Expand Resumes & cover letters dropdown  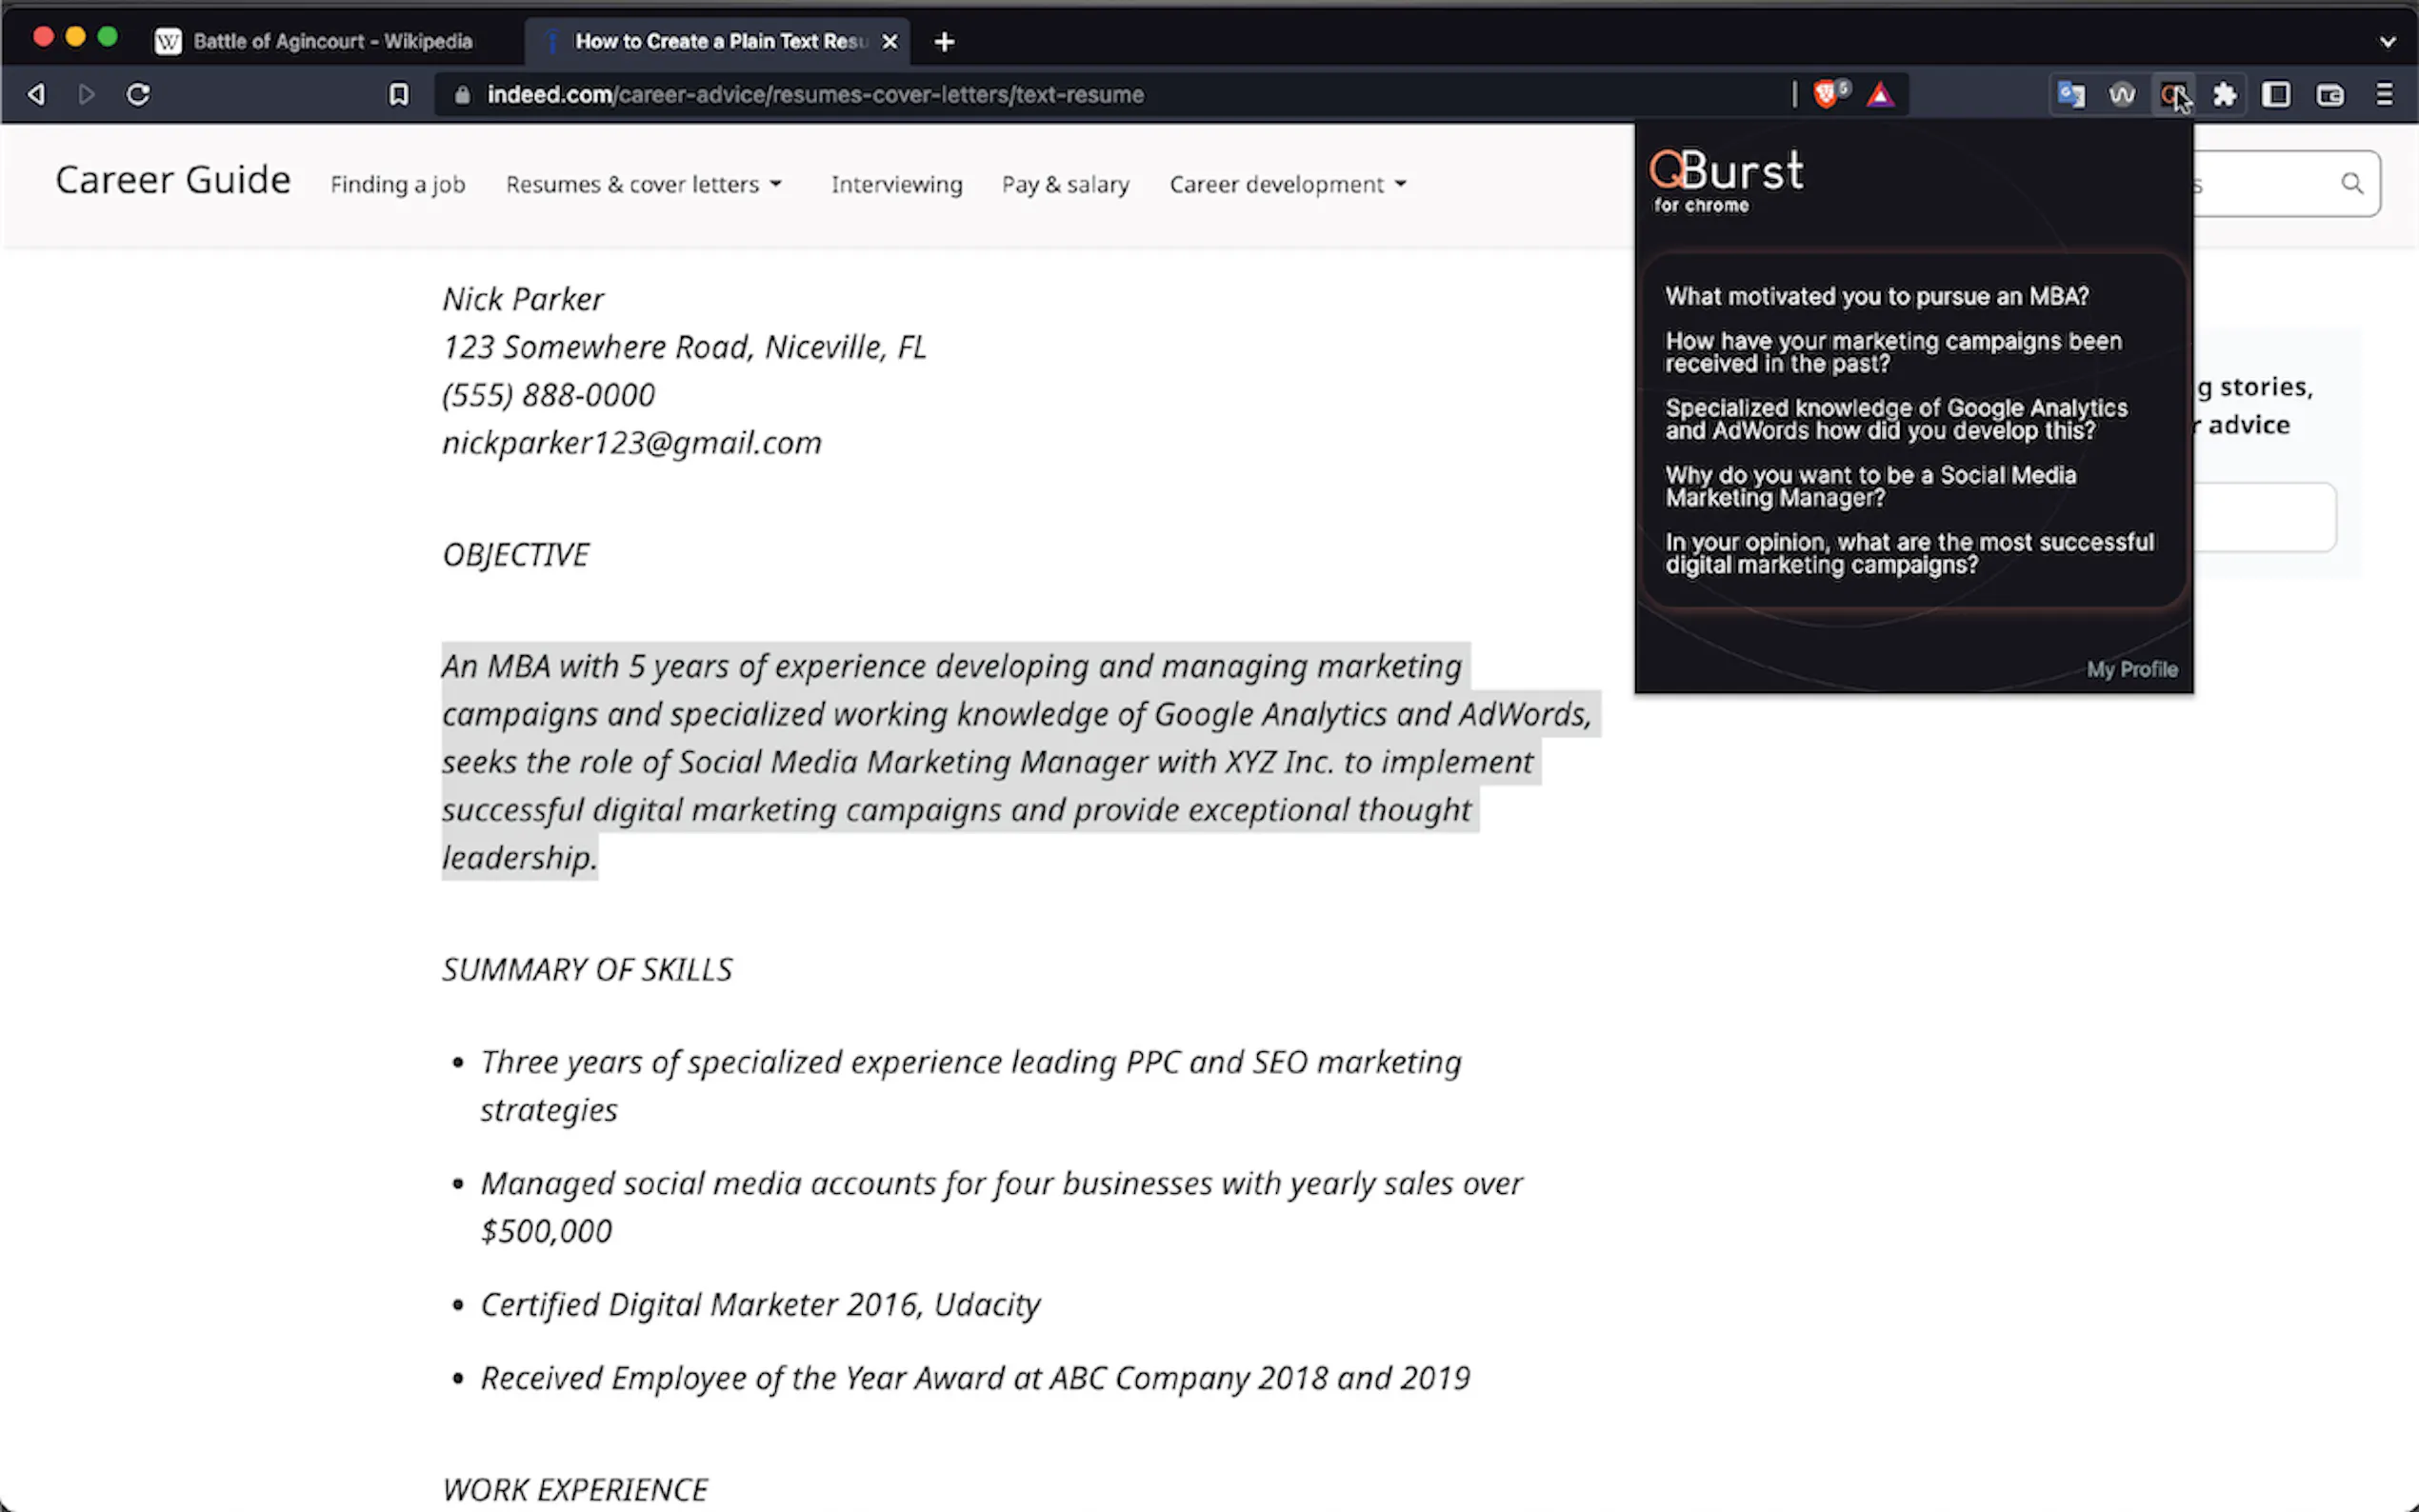click(x=644, y=184)
